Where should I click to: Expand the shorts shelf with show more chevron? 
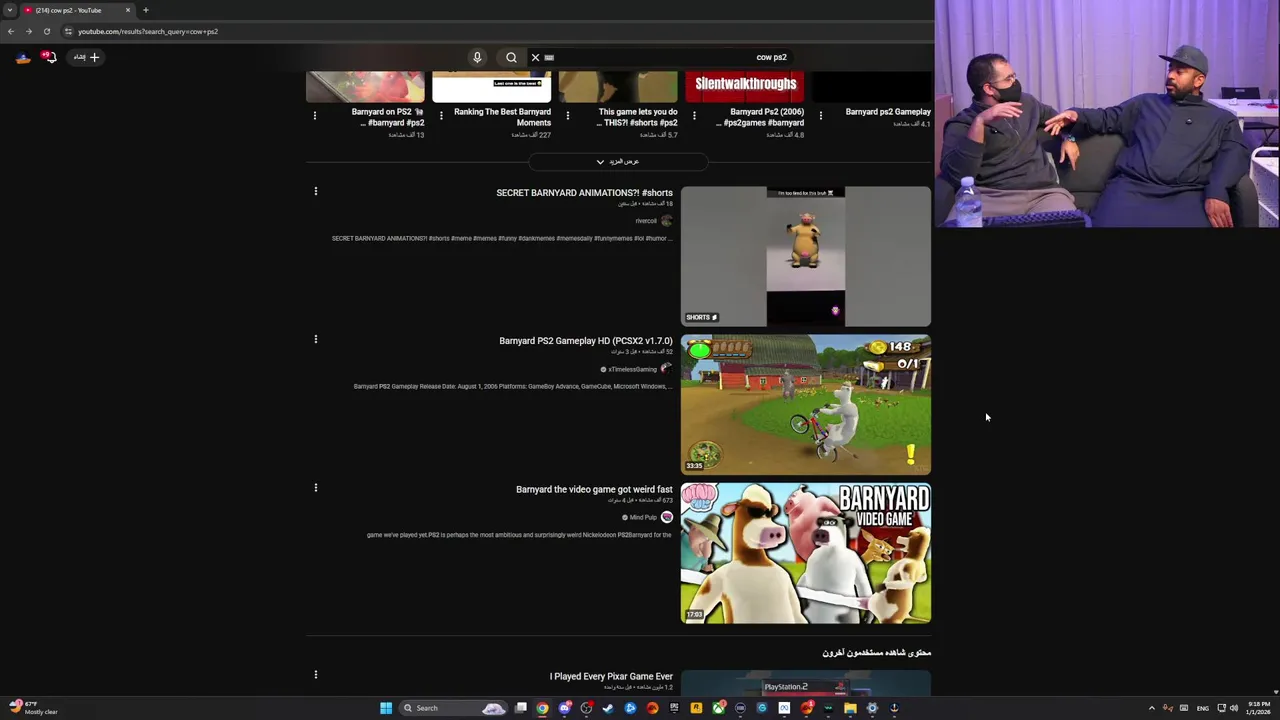coord(618,161)
